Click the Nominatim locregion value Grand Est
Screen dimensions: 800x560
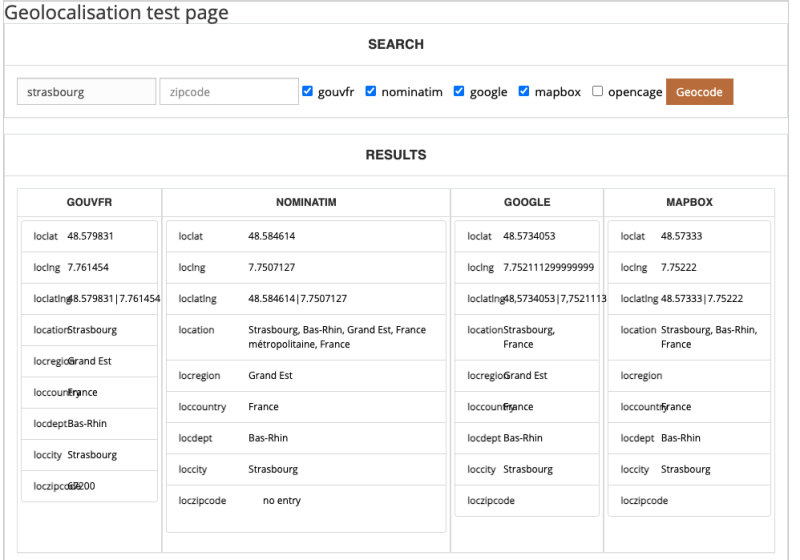coord(270,375)
